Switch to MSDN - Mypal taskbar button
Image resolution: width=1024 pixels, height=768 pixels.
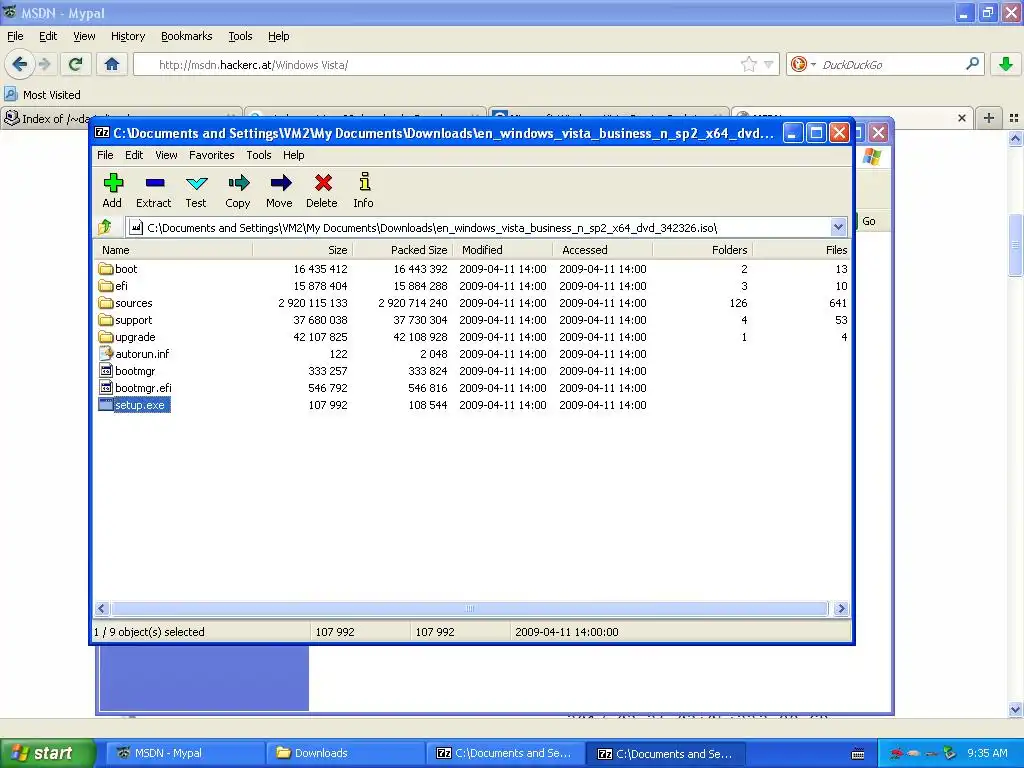tap(184, 753)
